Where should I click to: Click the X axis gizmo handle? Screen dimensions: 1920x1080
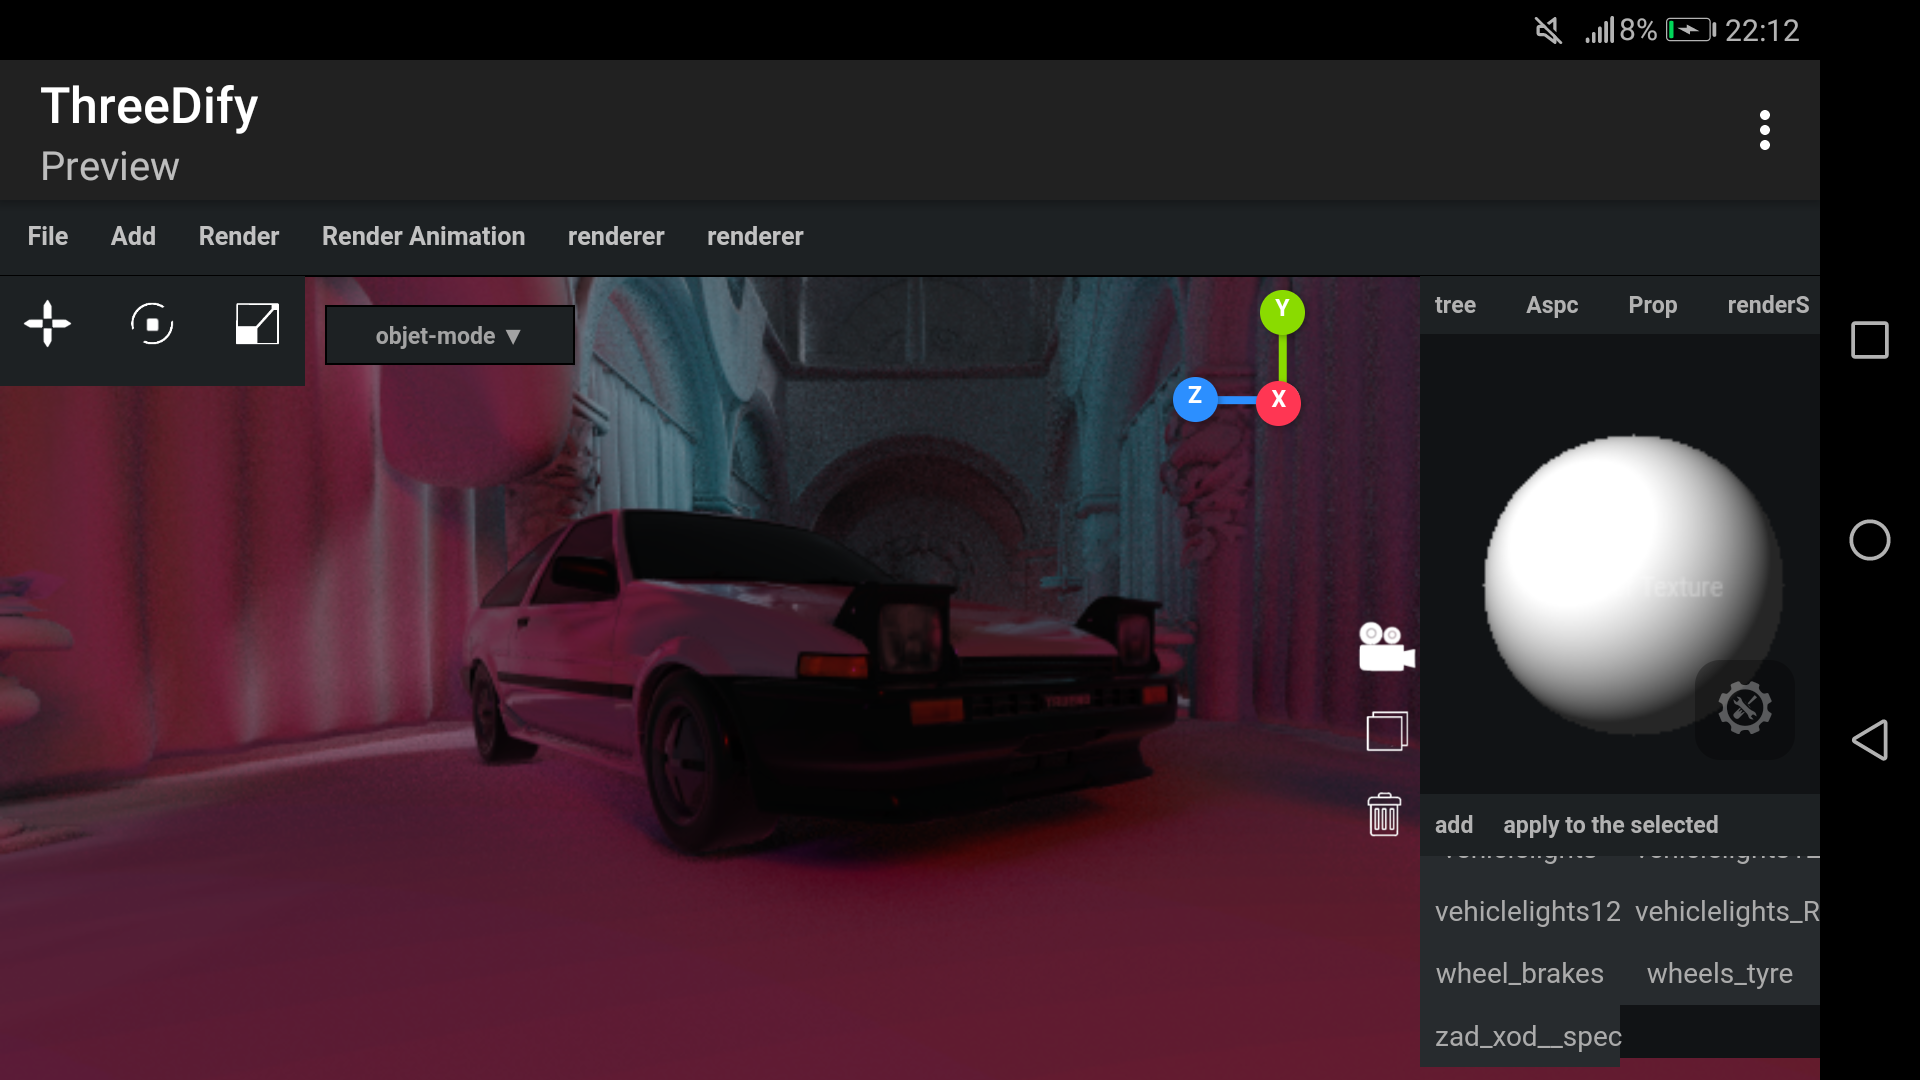(x=1278, y=401)
